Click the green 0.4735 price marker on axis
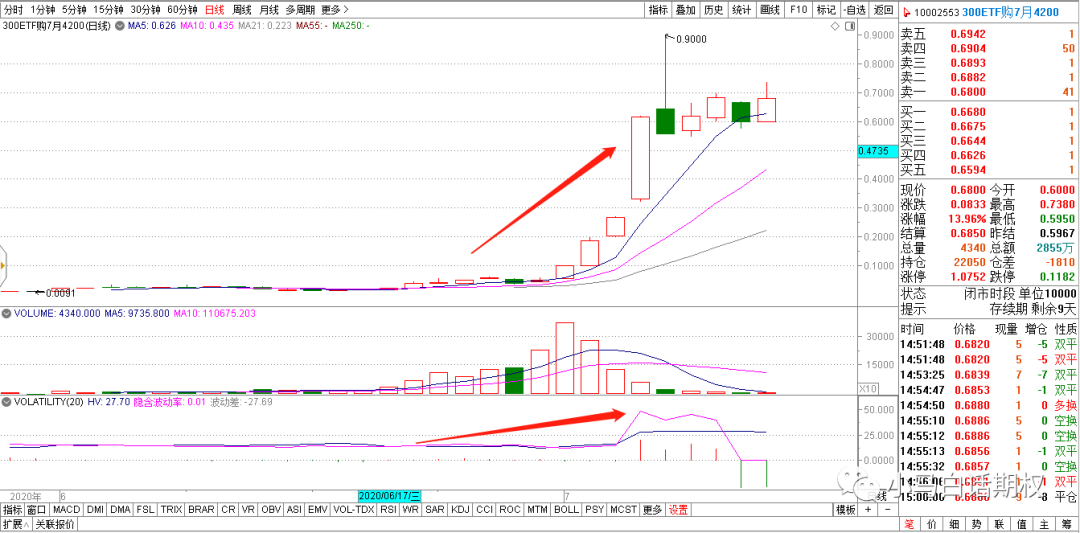This screenshot has height=533, width=1080. (x=874, y=151)
